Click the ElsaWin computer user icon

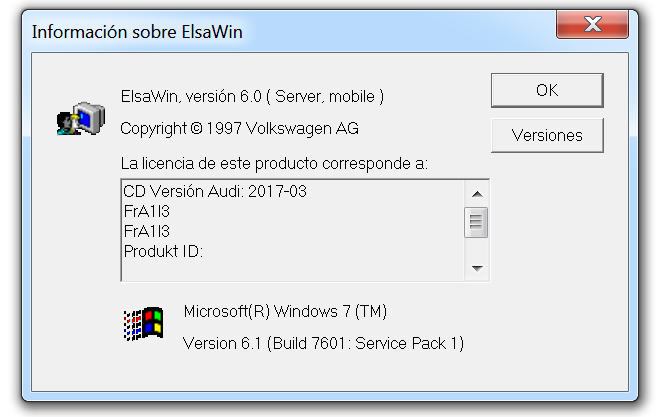(x=81, y=119)
